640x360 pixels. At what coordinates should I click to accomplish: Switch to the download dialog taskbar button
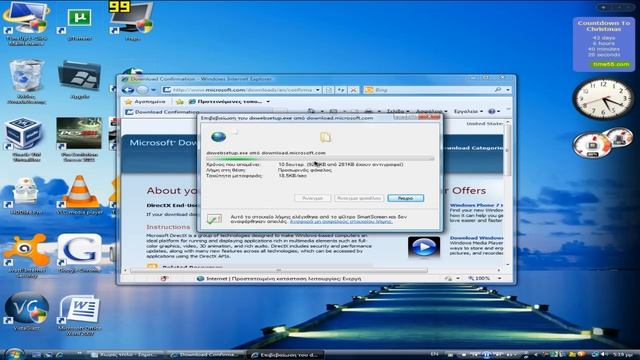(x=285, y=355)
